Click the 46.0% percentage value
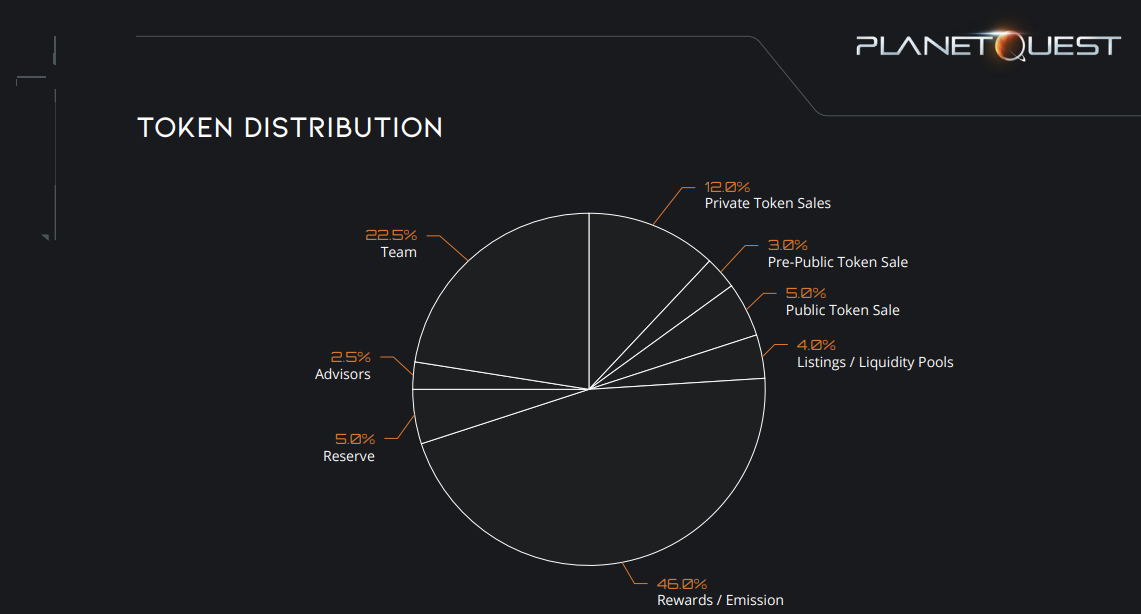 tap(681, 584)
